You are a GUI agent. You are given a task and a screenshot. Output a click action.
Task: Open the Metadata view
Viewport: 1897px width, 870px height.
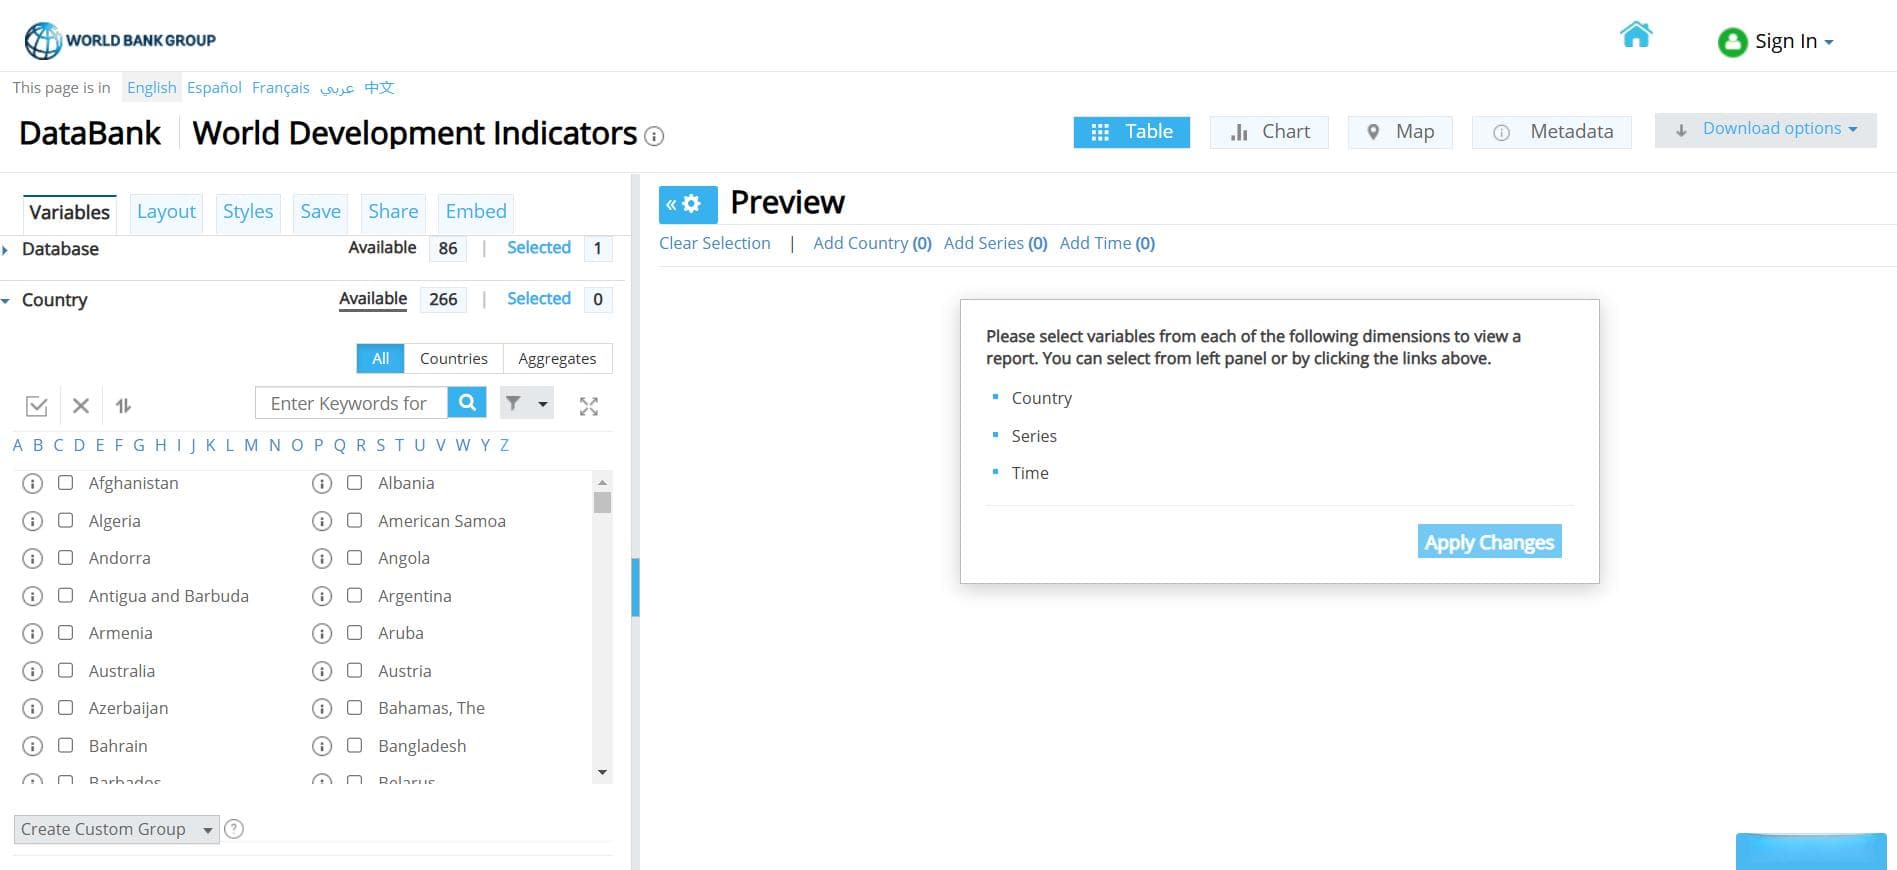tap(1552, 132)
